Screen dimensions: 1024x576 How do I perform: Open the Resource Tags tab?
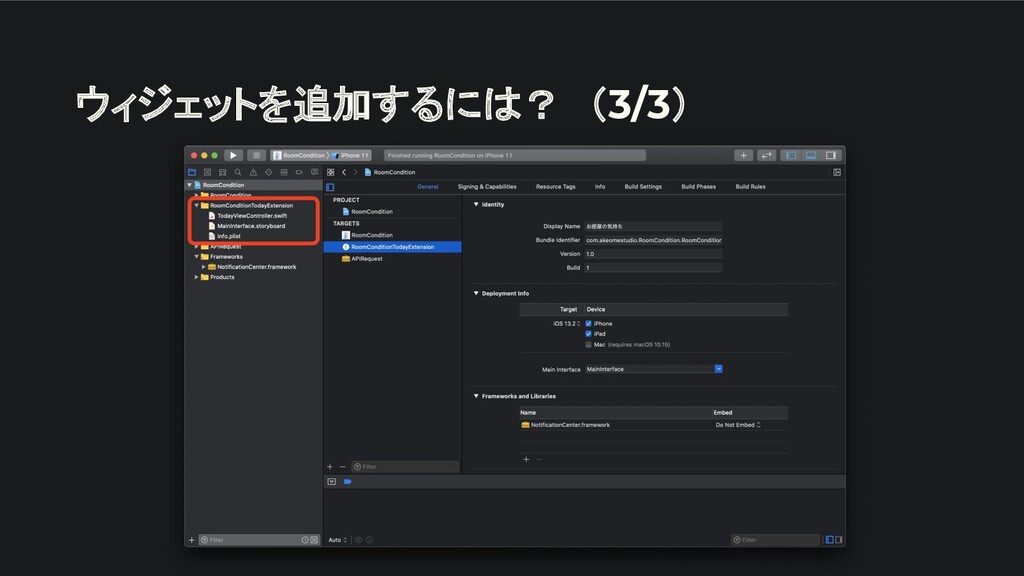(556, 187)
